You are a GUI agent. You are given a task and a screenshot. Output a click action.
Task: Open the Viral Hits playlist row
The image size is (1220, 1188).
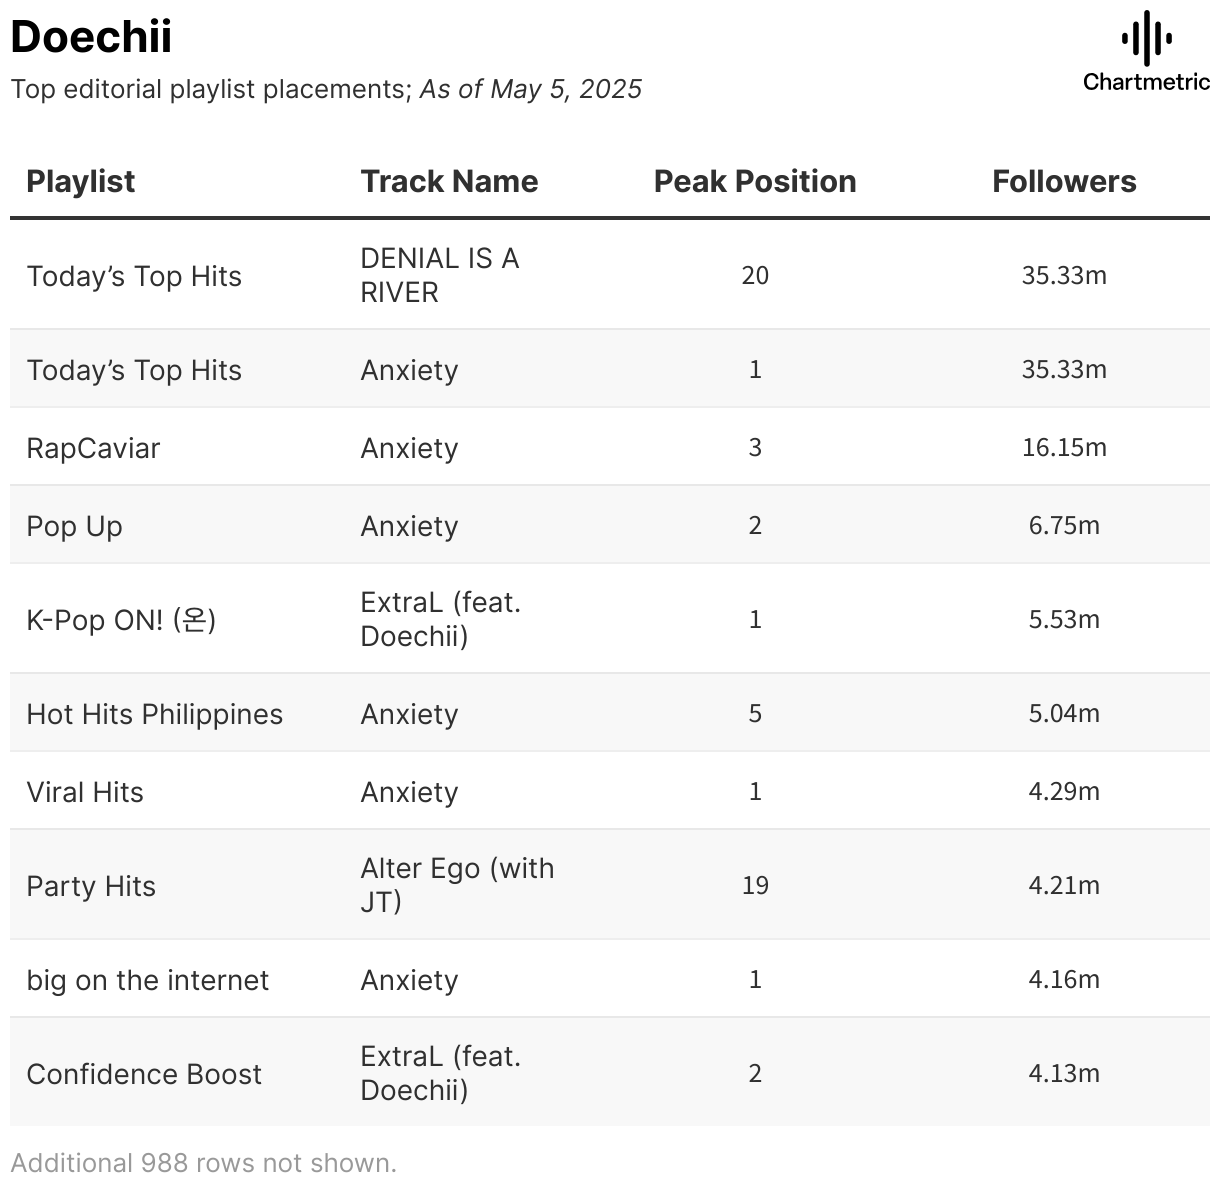[85, 792]
